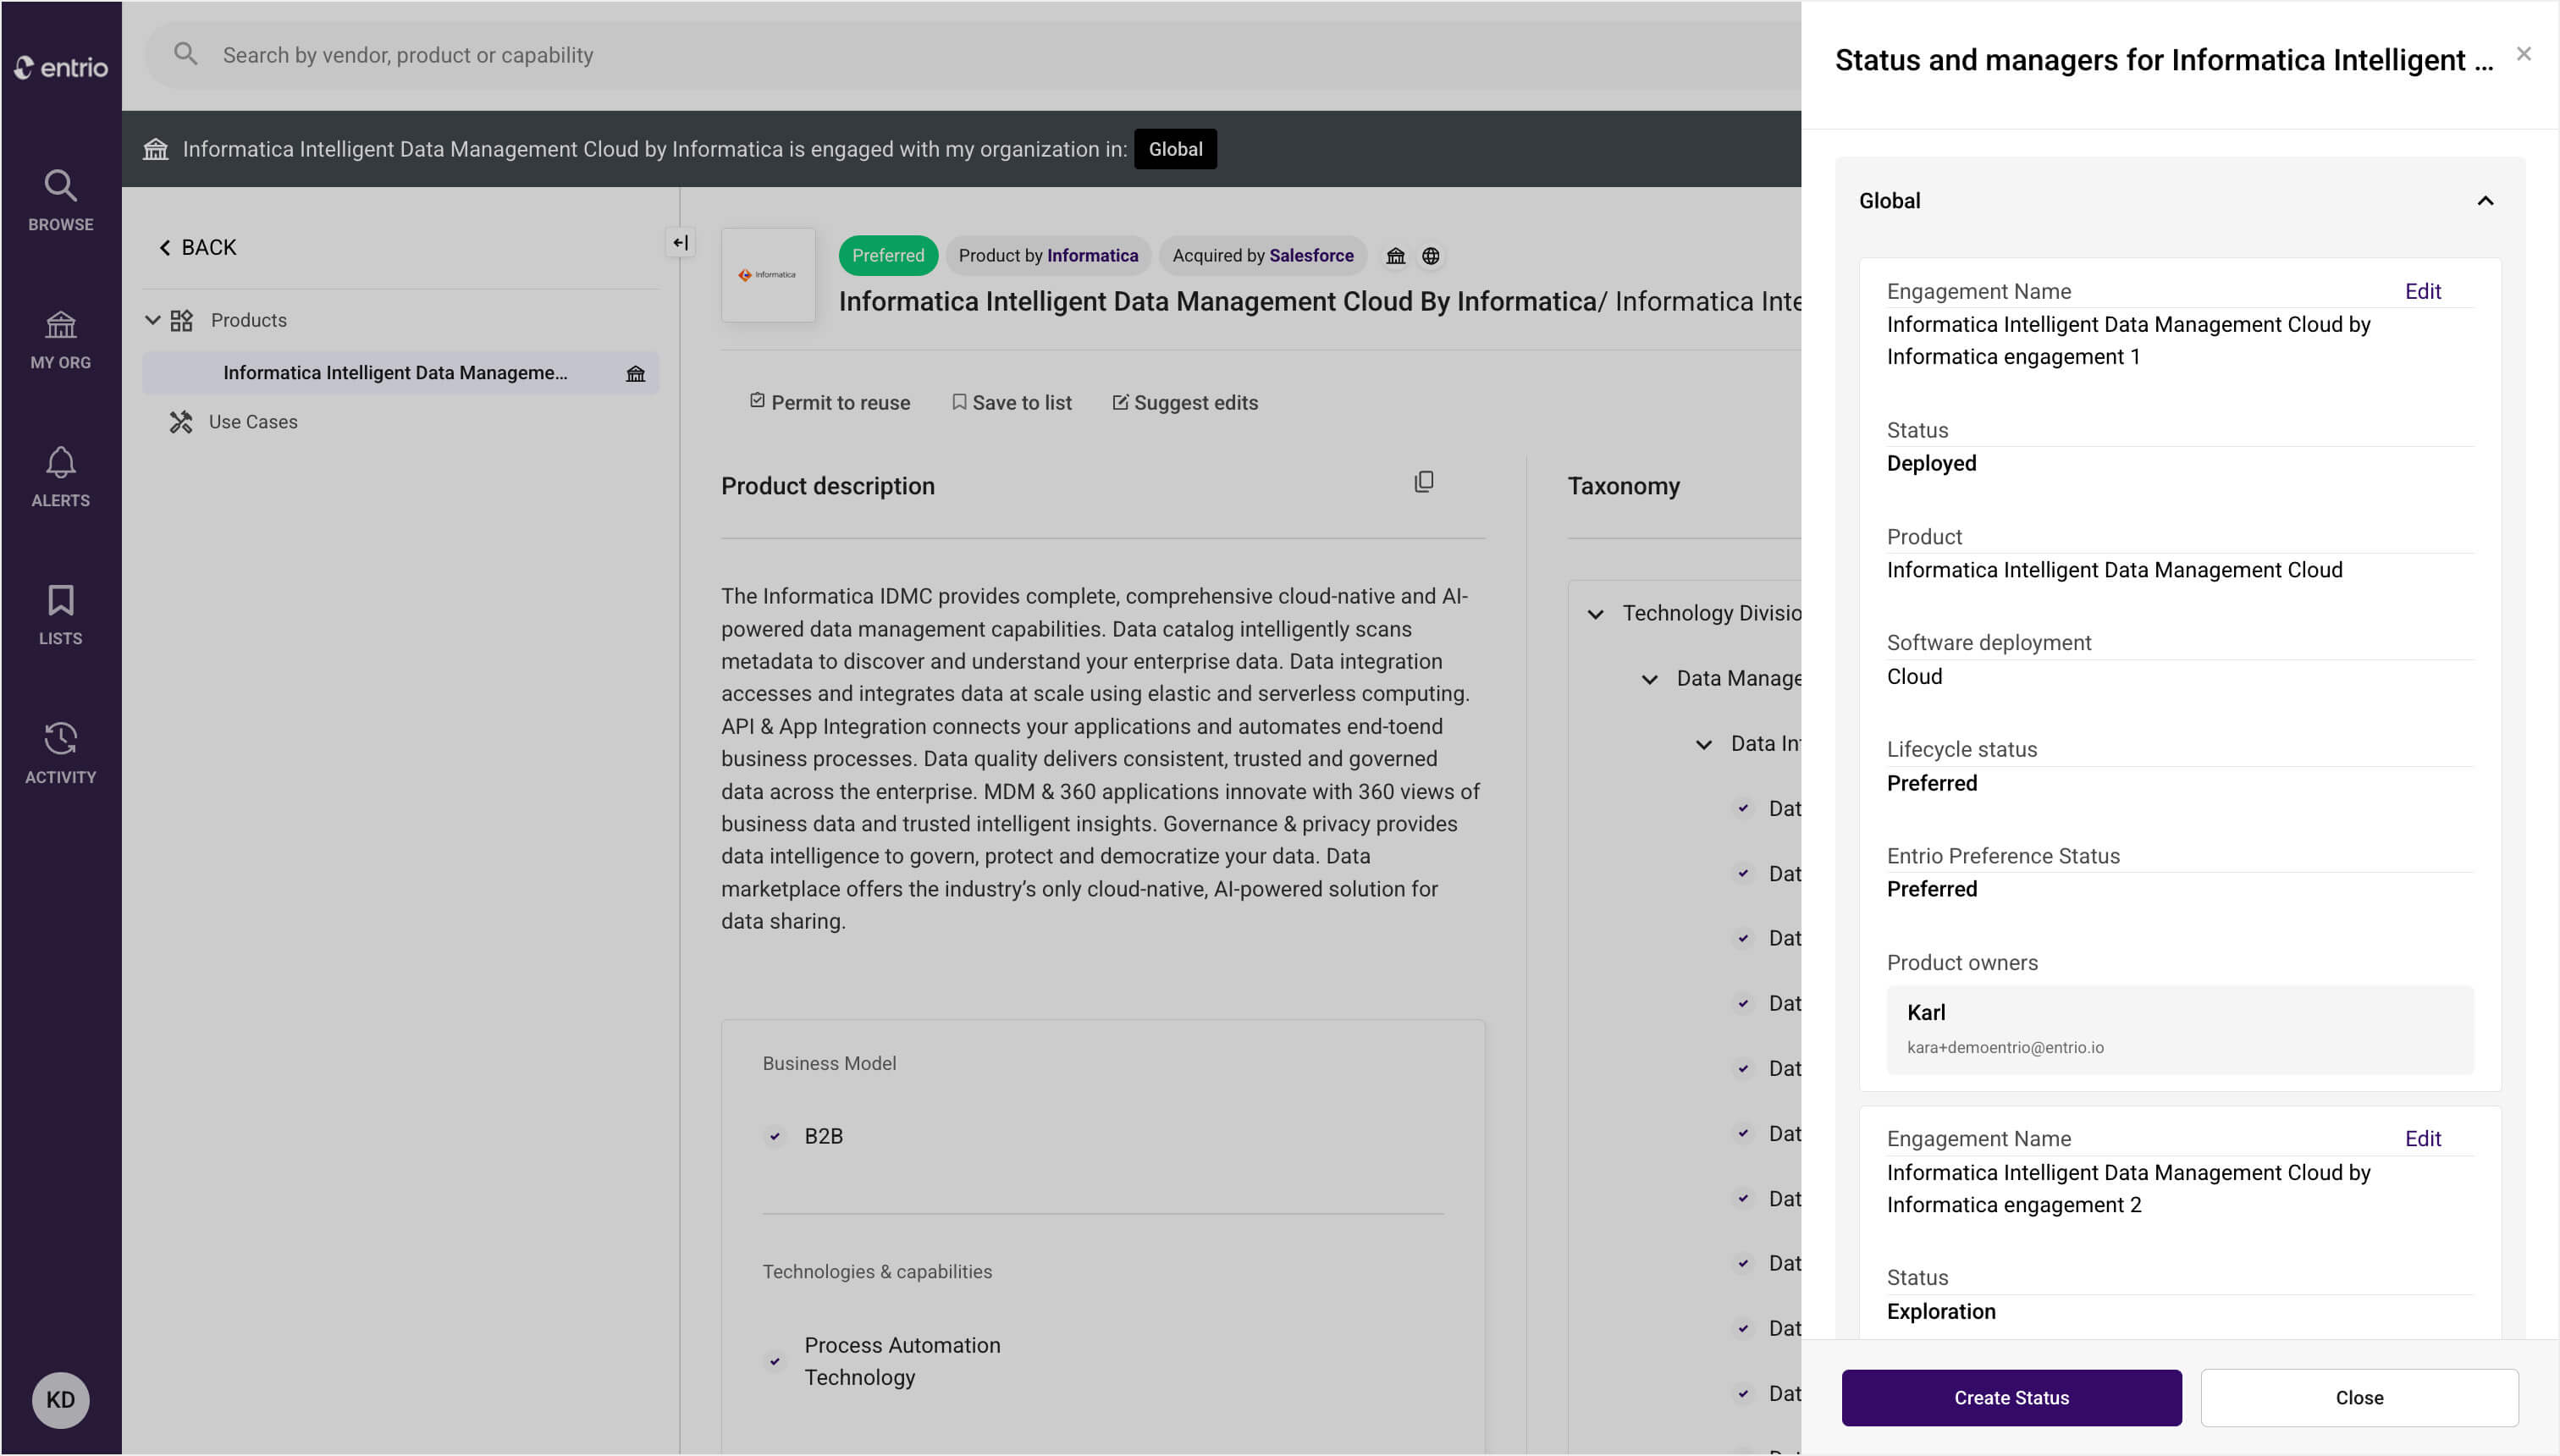Edit engagement 2
This screenshot has height=1456, width=2560.
2423,1139
